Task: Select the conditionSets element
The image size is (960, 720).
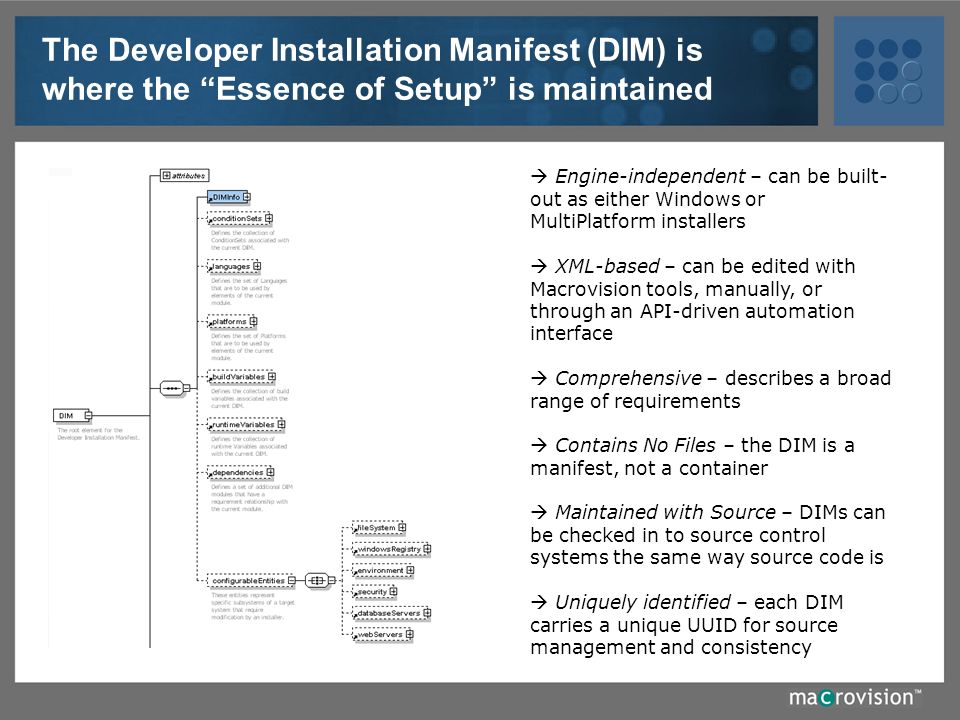Action: click(x=237, y=219)
